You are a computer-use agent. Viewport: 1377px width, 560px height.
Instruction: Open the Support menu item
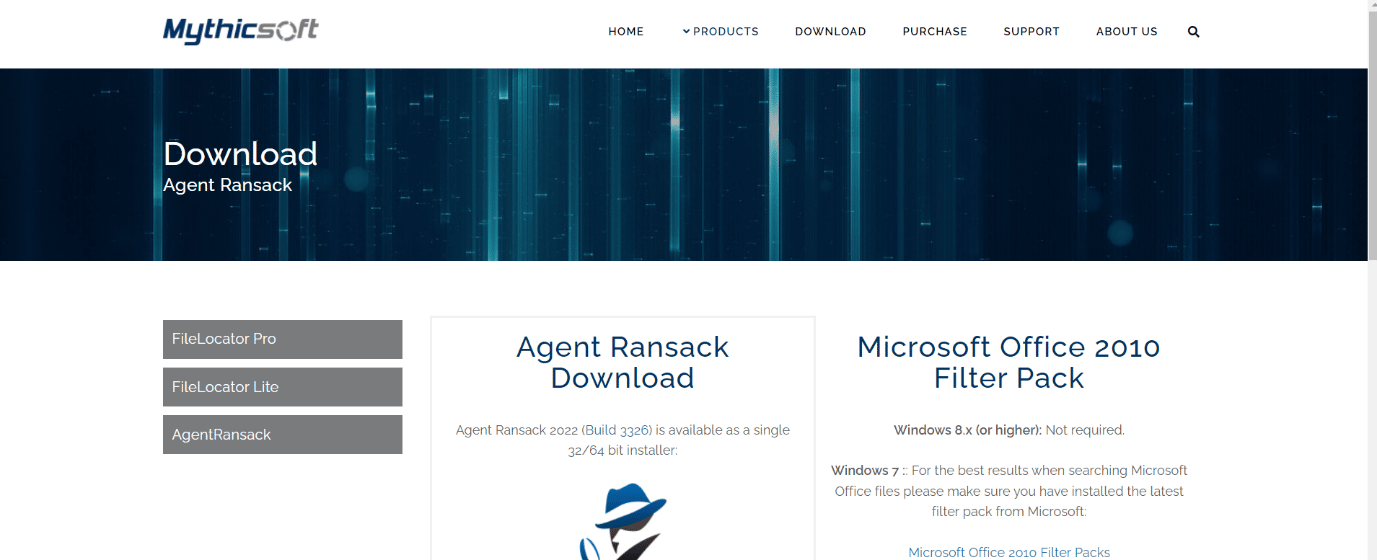click(1031, 32)
